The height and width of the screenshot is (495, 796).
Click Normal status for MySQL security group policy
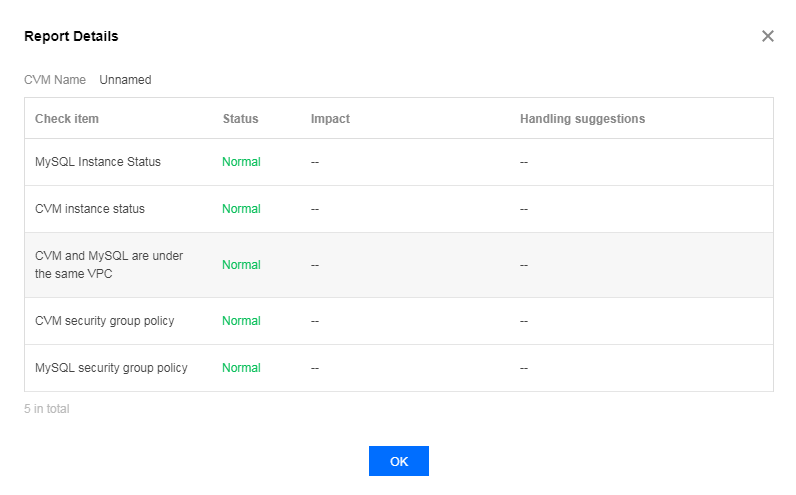coord(241,368)
